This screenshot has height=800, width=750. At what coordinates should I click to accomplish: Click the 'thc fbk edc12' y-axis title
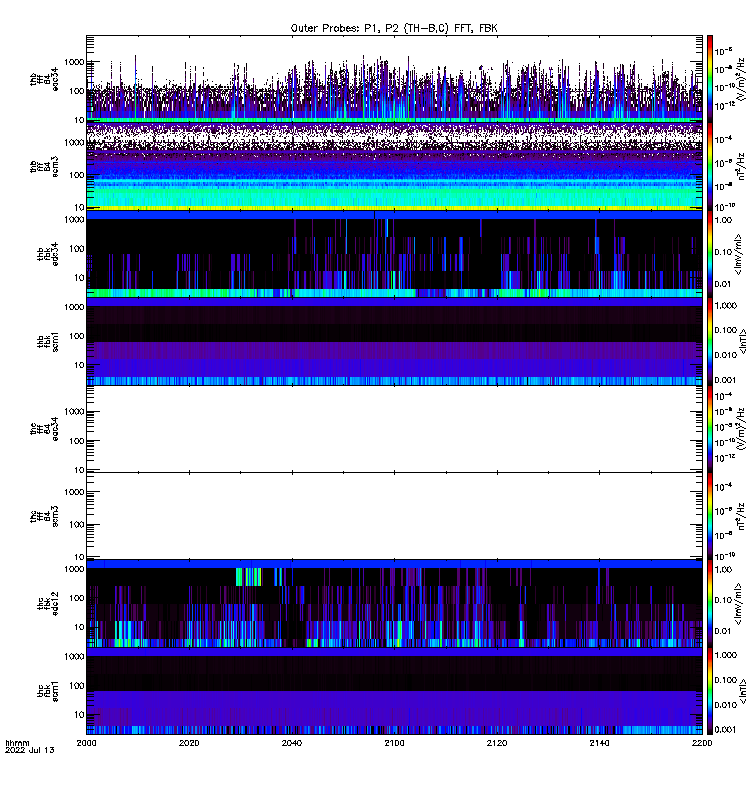coord(48,604)
